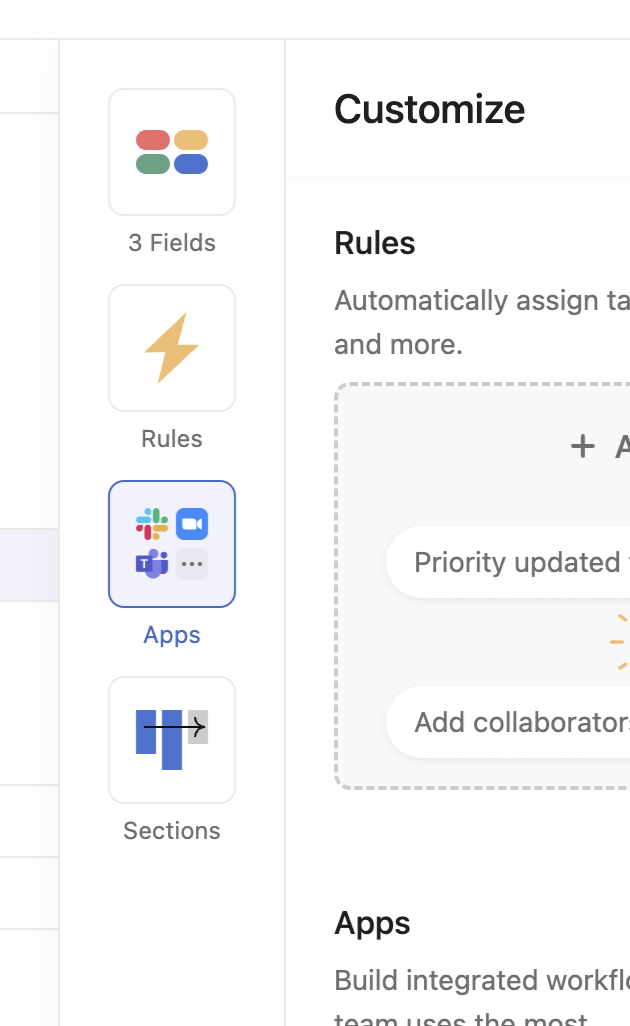
Task: Click the Rules lightning bolt icon
Action: coord(172,348)
